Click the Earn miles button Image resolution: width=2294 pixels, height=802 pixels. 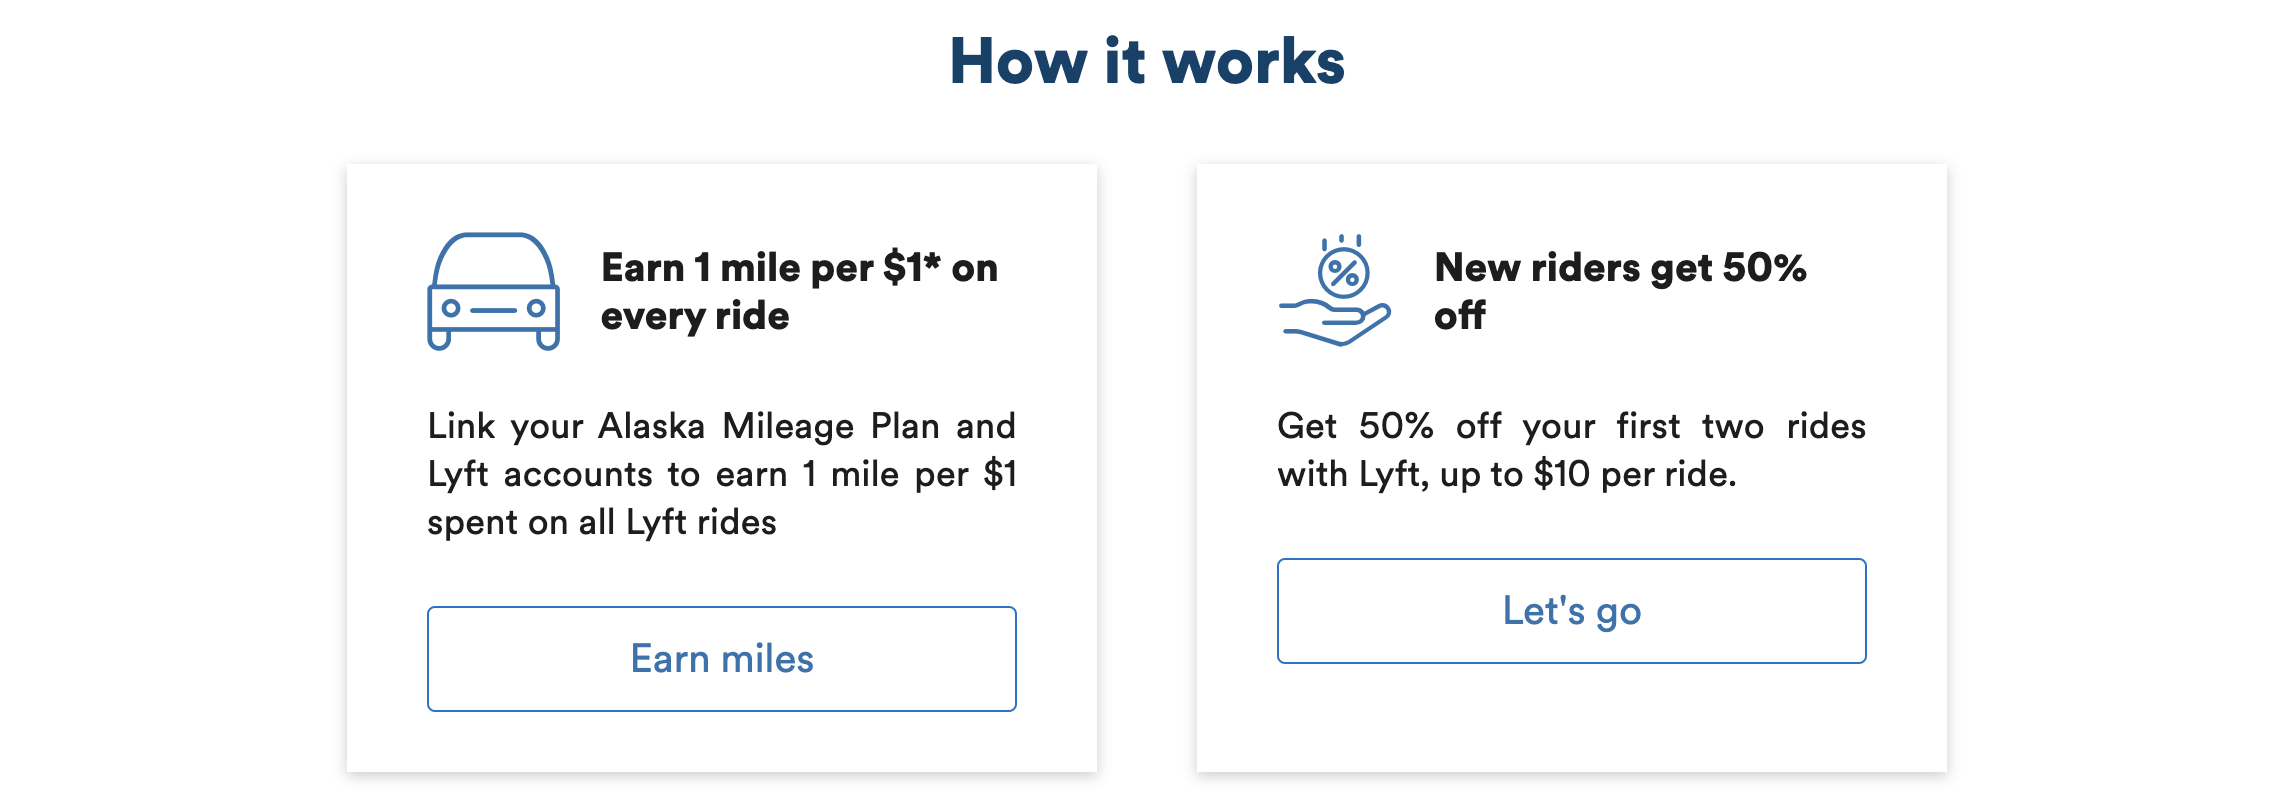click(x=722, y=659)
